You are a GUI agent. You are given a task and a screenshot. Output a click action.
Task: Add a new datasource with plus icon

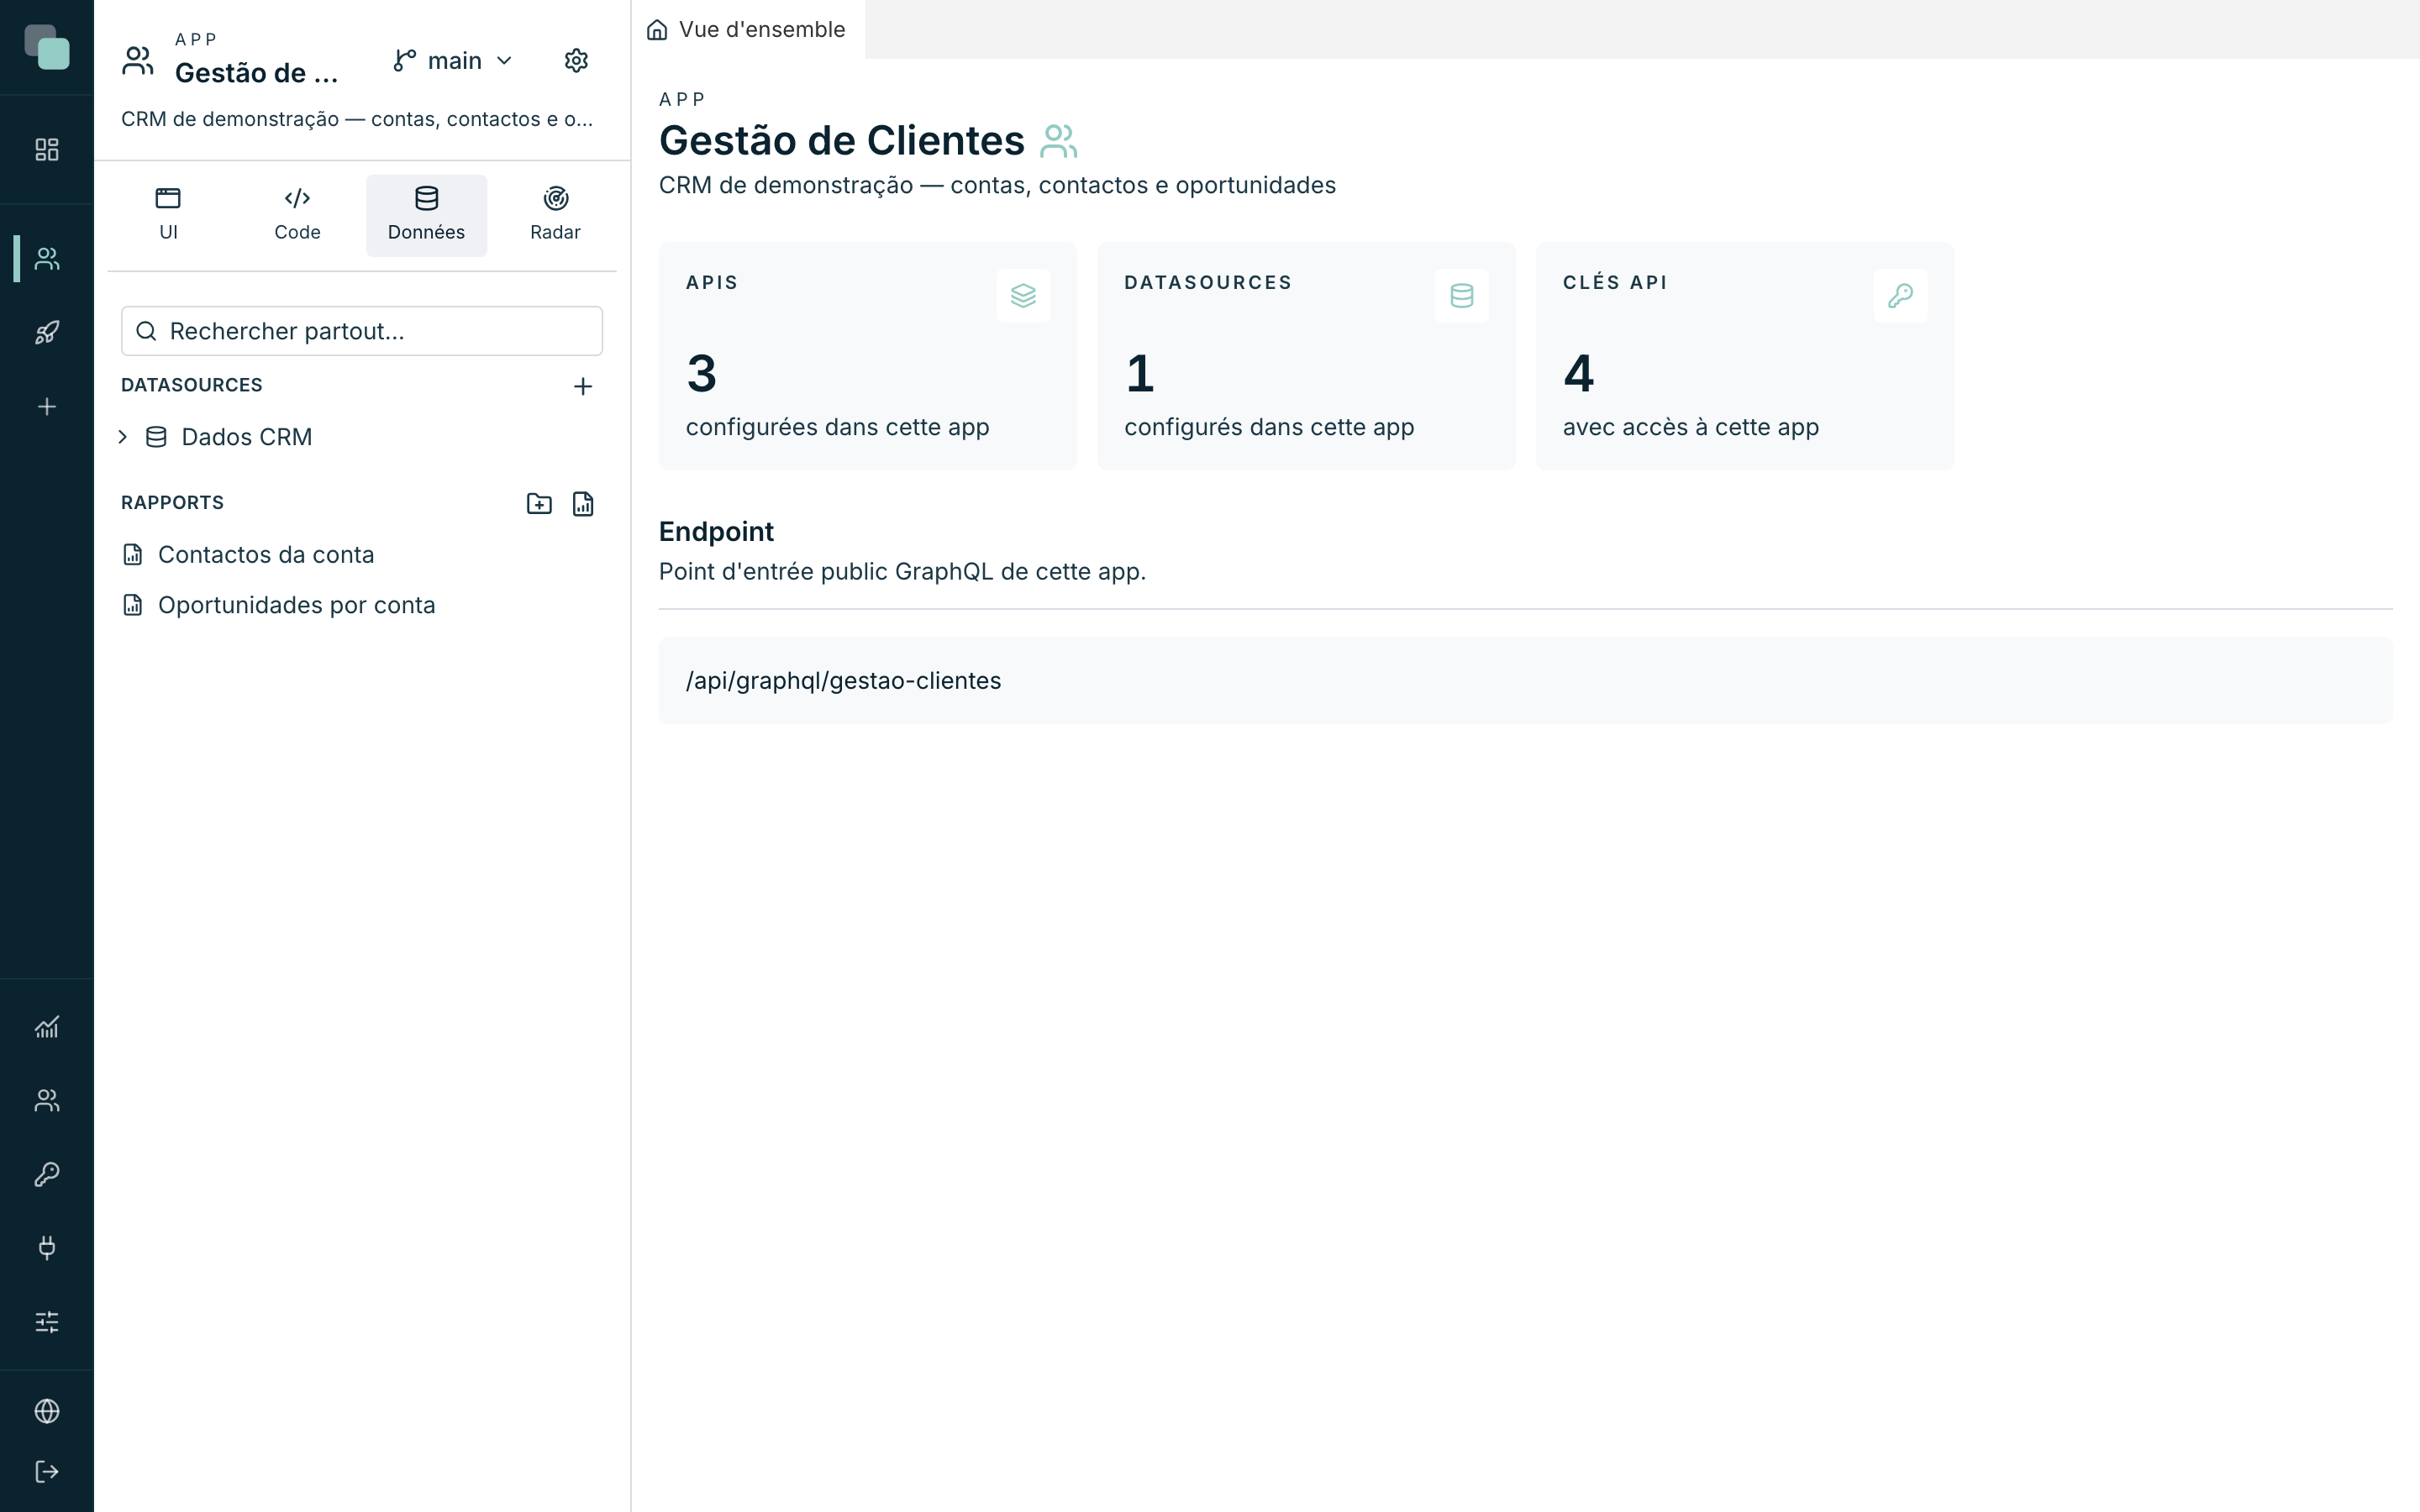pos(583,386)
